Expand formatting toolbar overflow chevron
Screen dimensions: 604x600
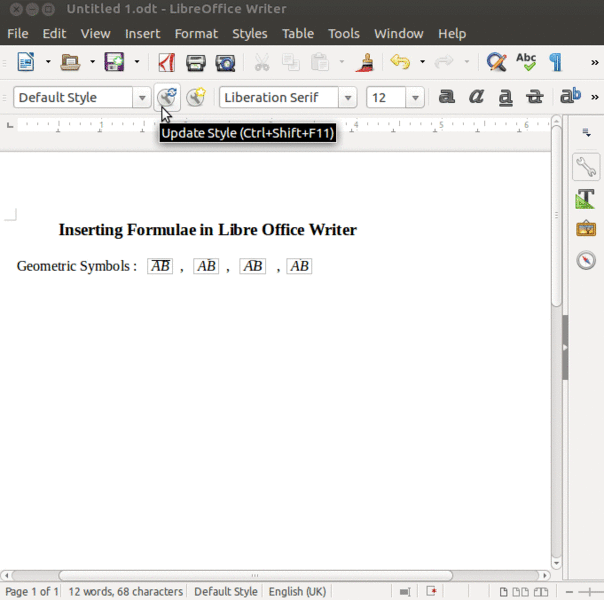point(595,97)
